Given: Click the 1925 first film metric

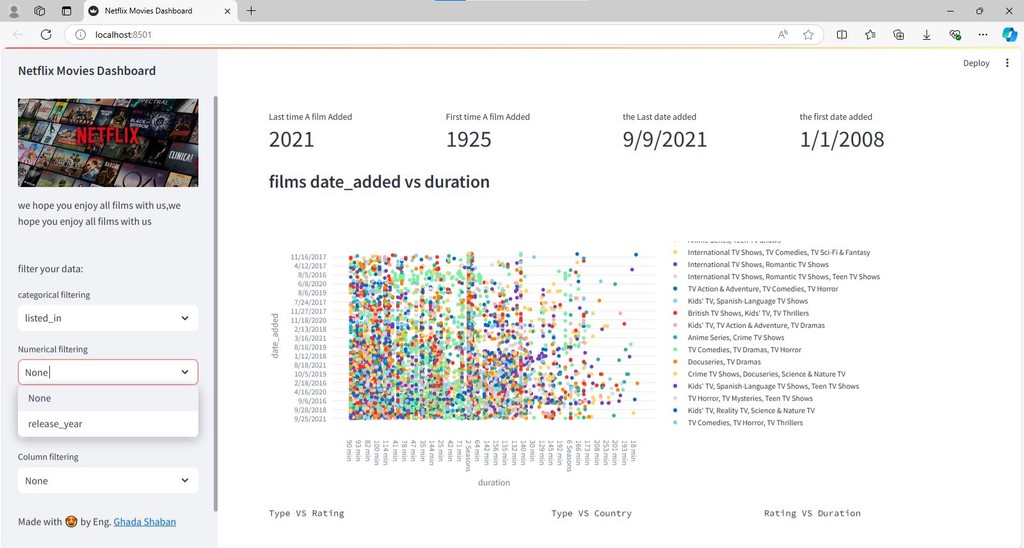Looking at the screenshot, I should [468, 139].
